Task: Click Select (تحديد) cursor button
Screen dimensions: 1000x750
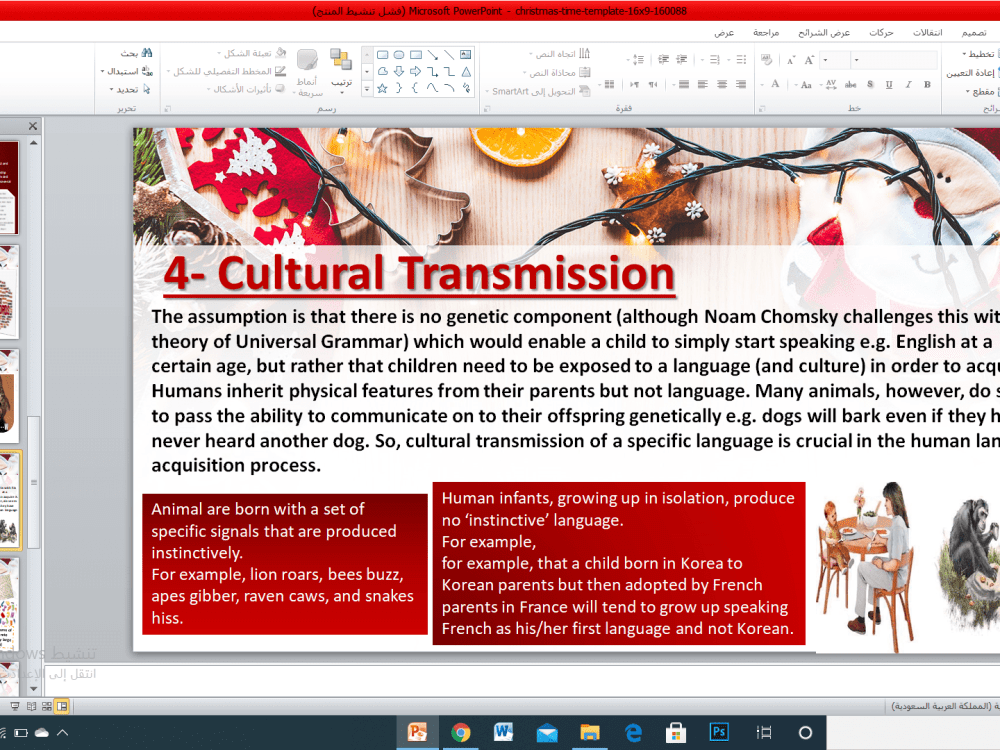Action: pyautogui.click(x=131, y=89)
